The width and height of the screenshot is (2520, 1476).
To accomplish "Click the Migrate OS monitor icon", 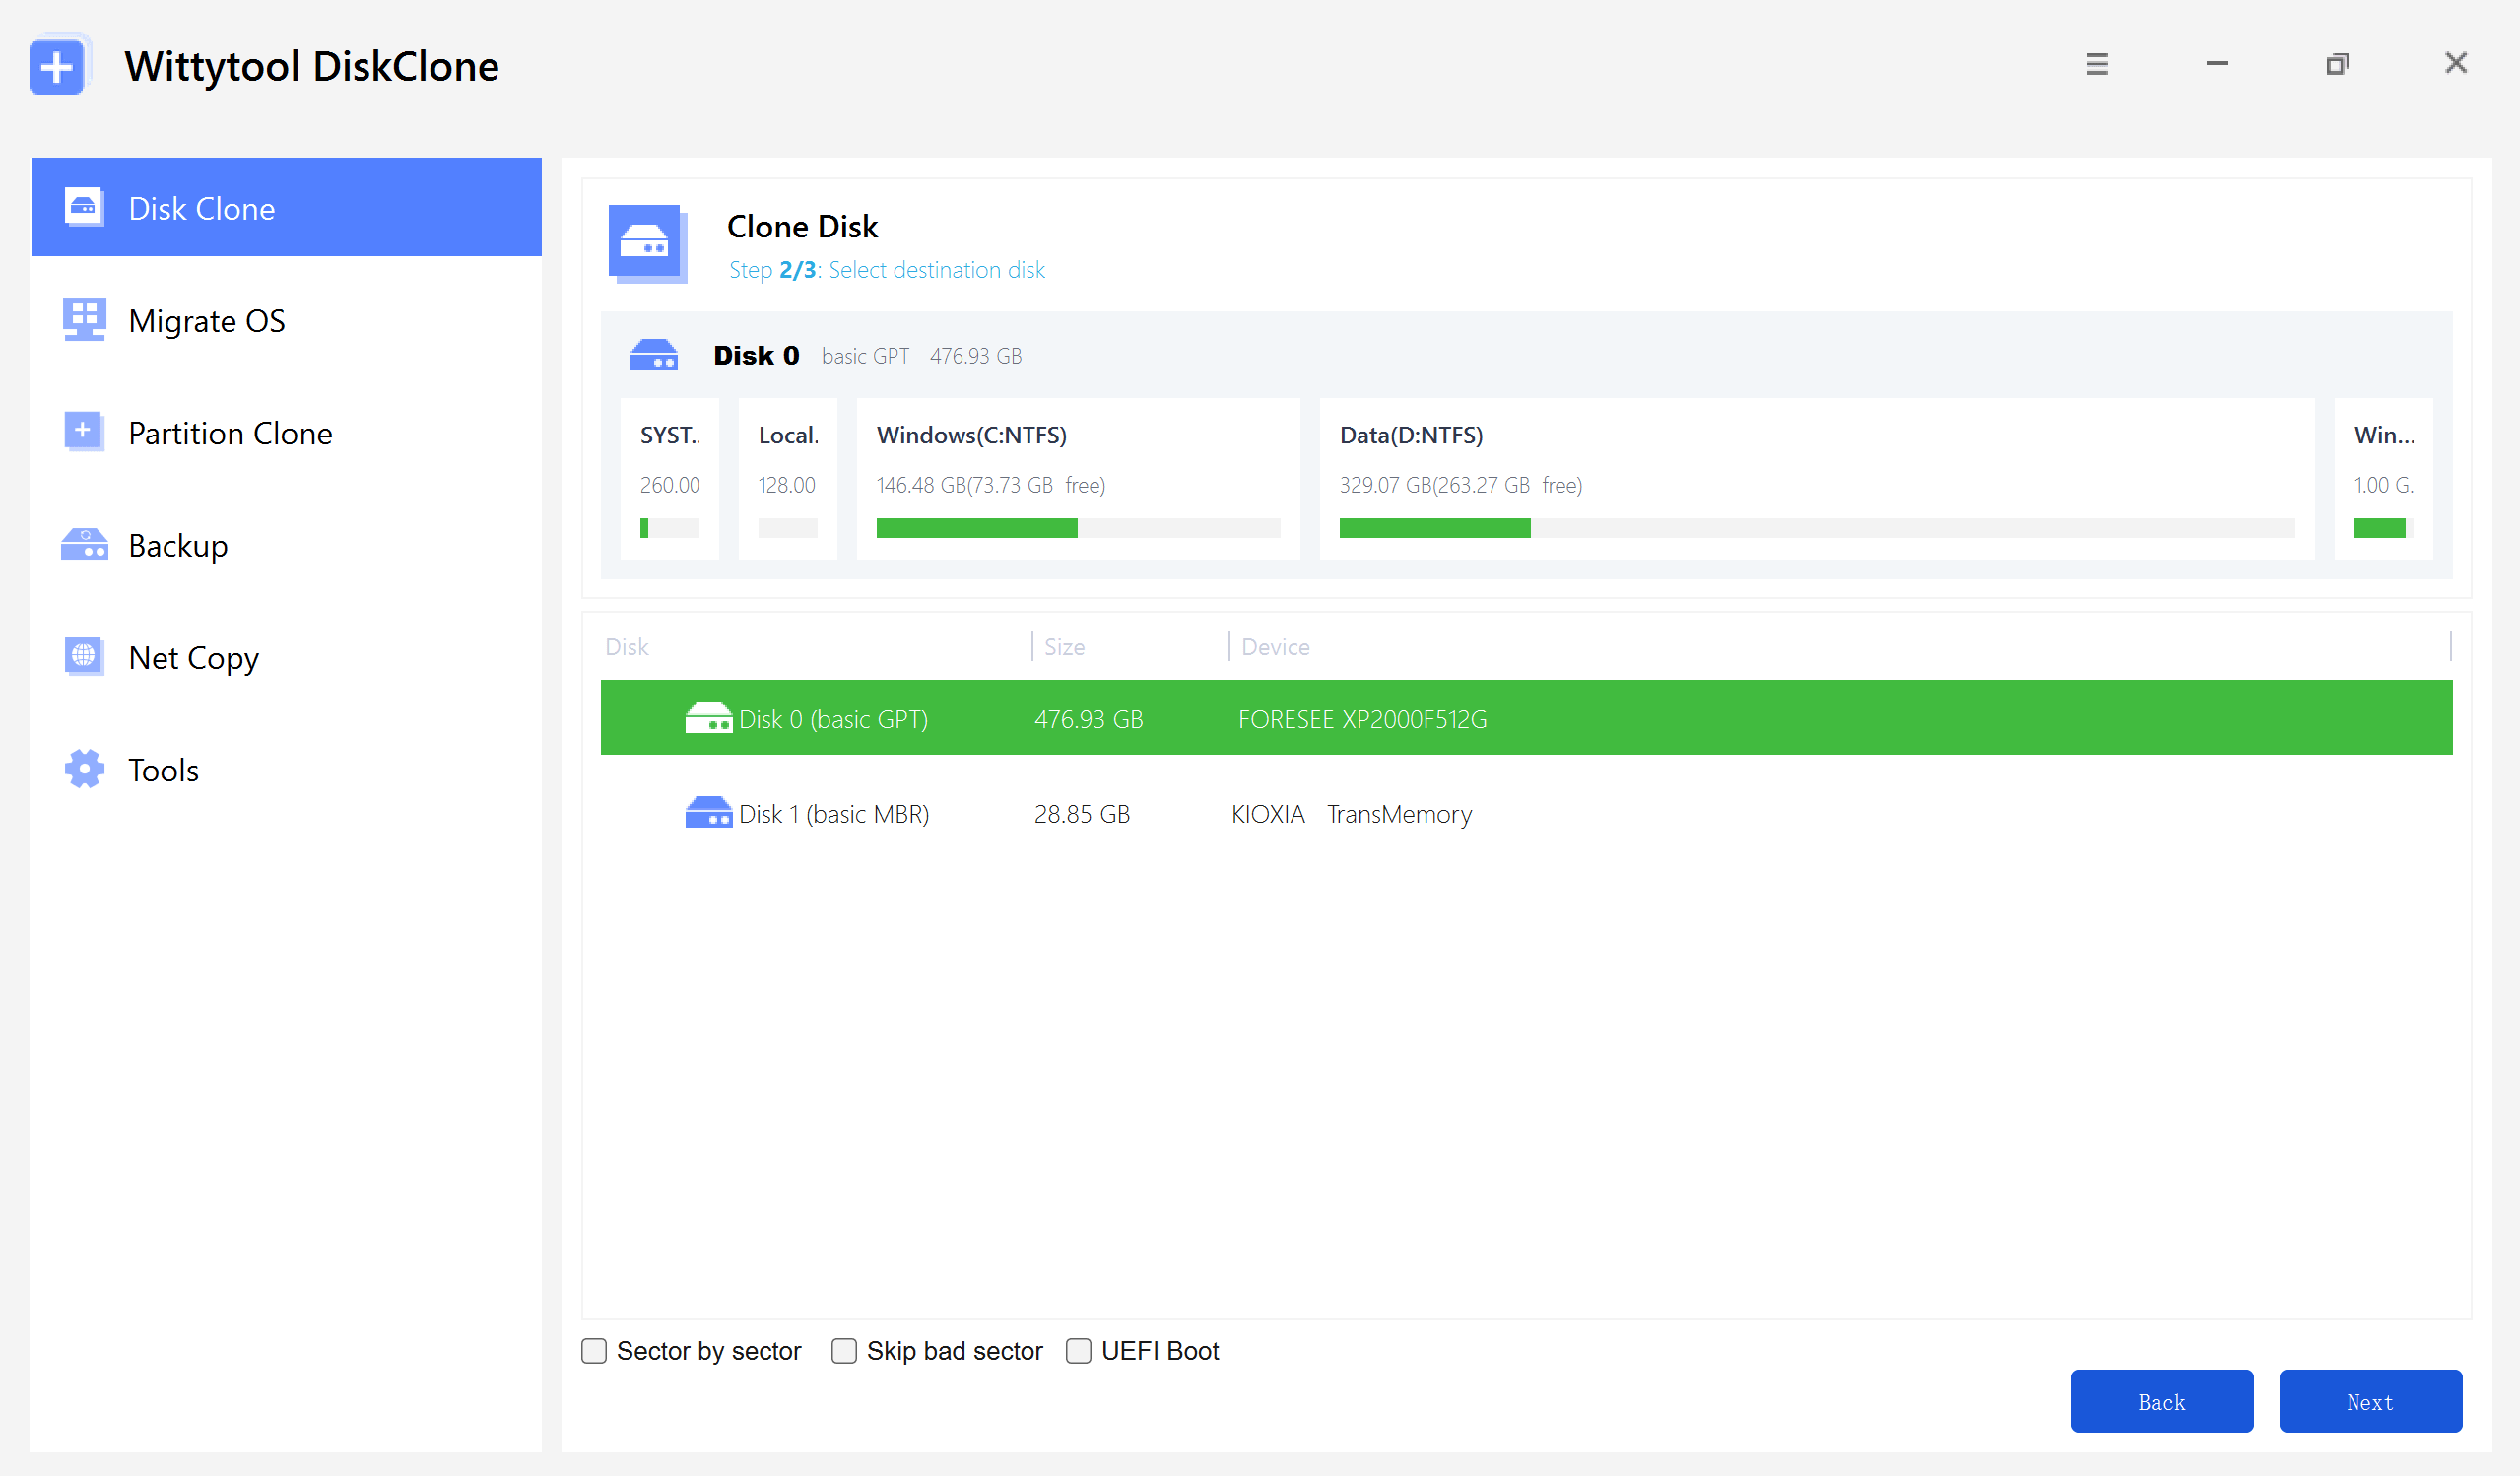I will tap(84, 320).
